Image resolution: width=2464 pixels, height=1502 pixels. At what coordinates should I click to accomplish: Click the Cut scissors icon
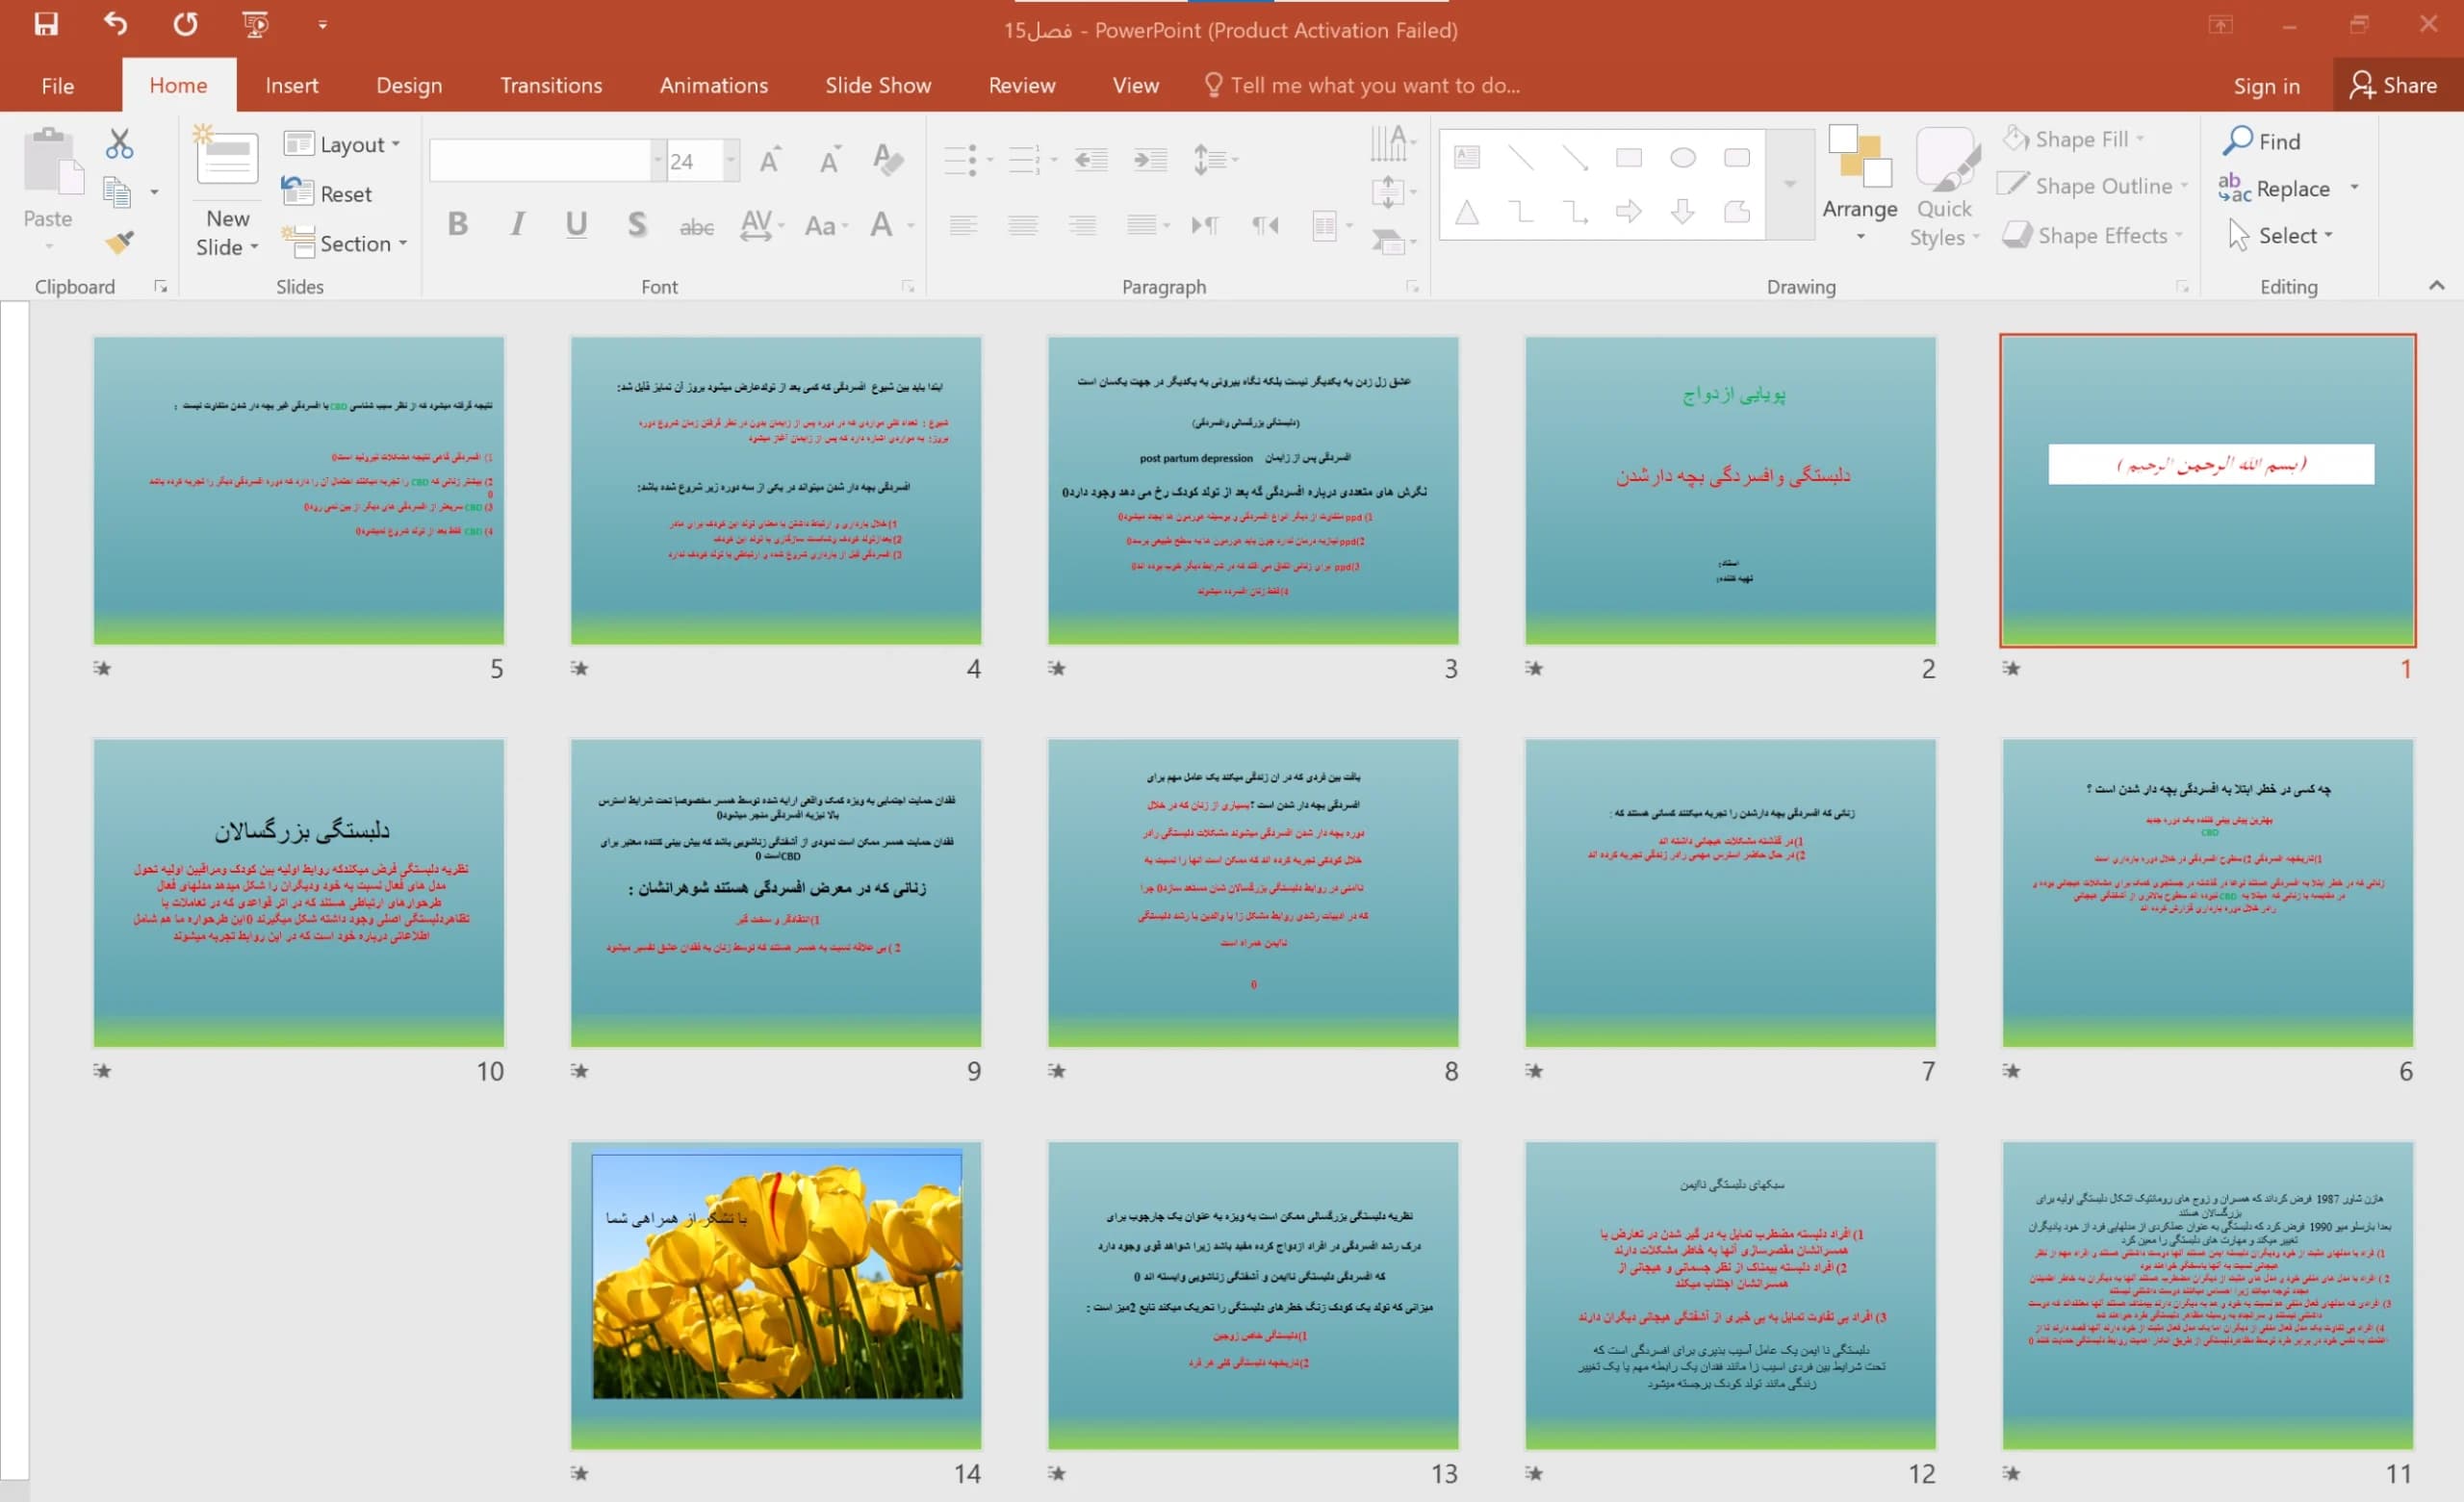119,144
